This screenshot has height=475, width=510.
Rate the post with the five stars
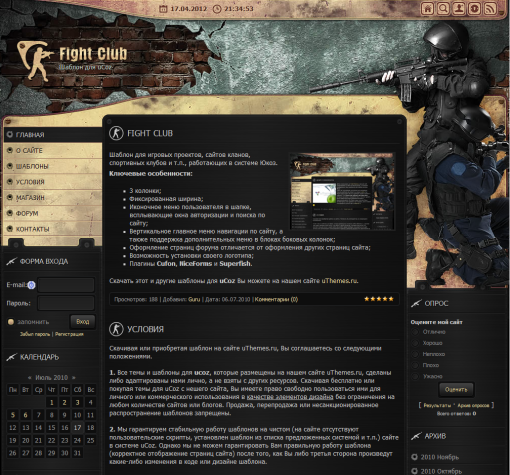379,299
